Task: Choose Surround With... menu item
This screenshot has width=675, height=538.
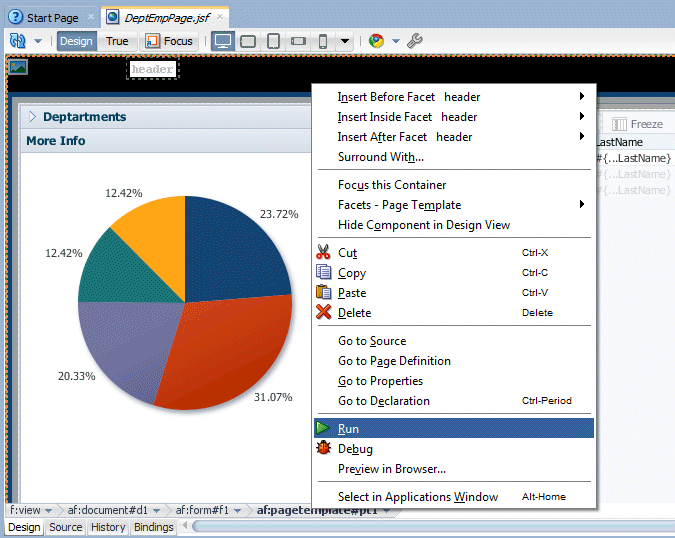Action: click(455, 157)
